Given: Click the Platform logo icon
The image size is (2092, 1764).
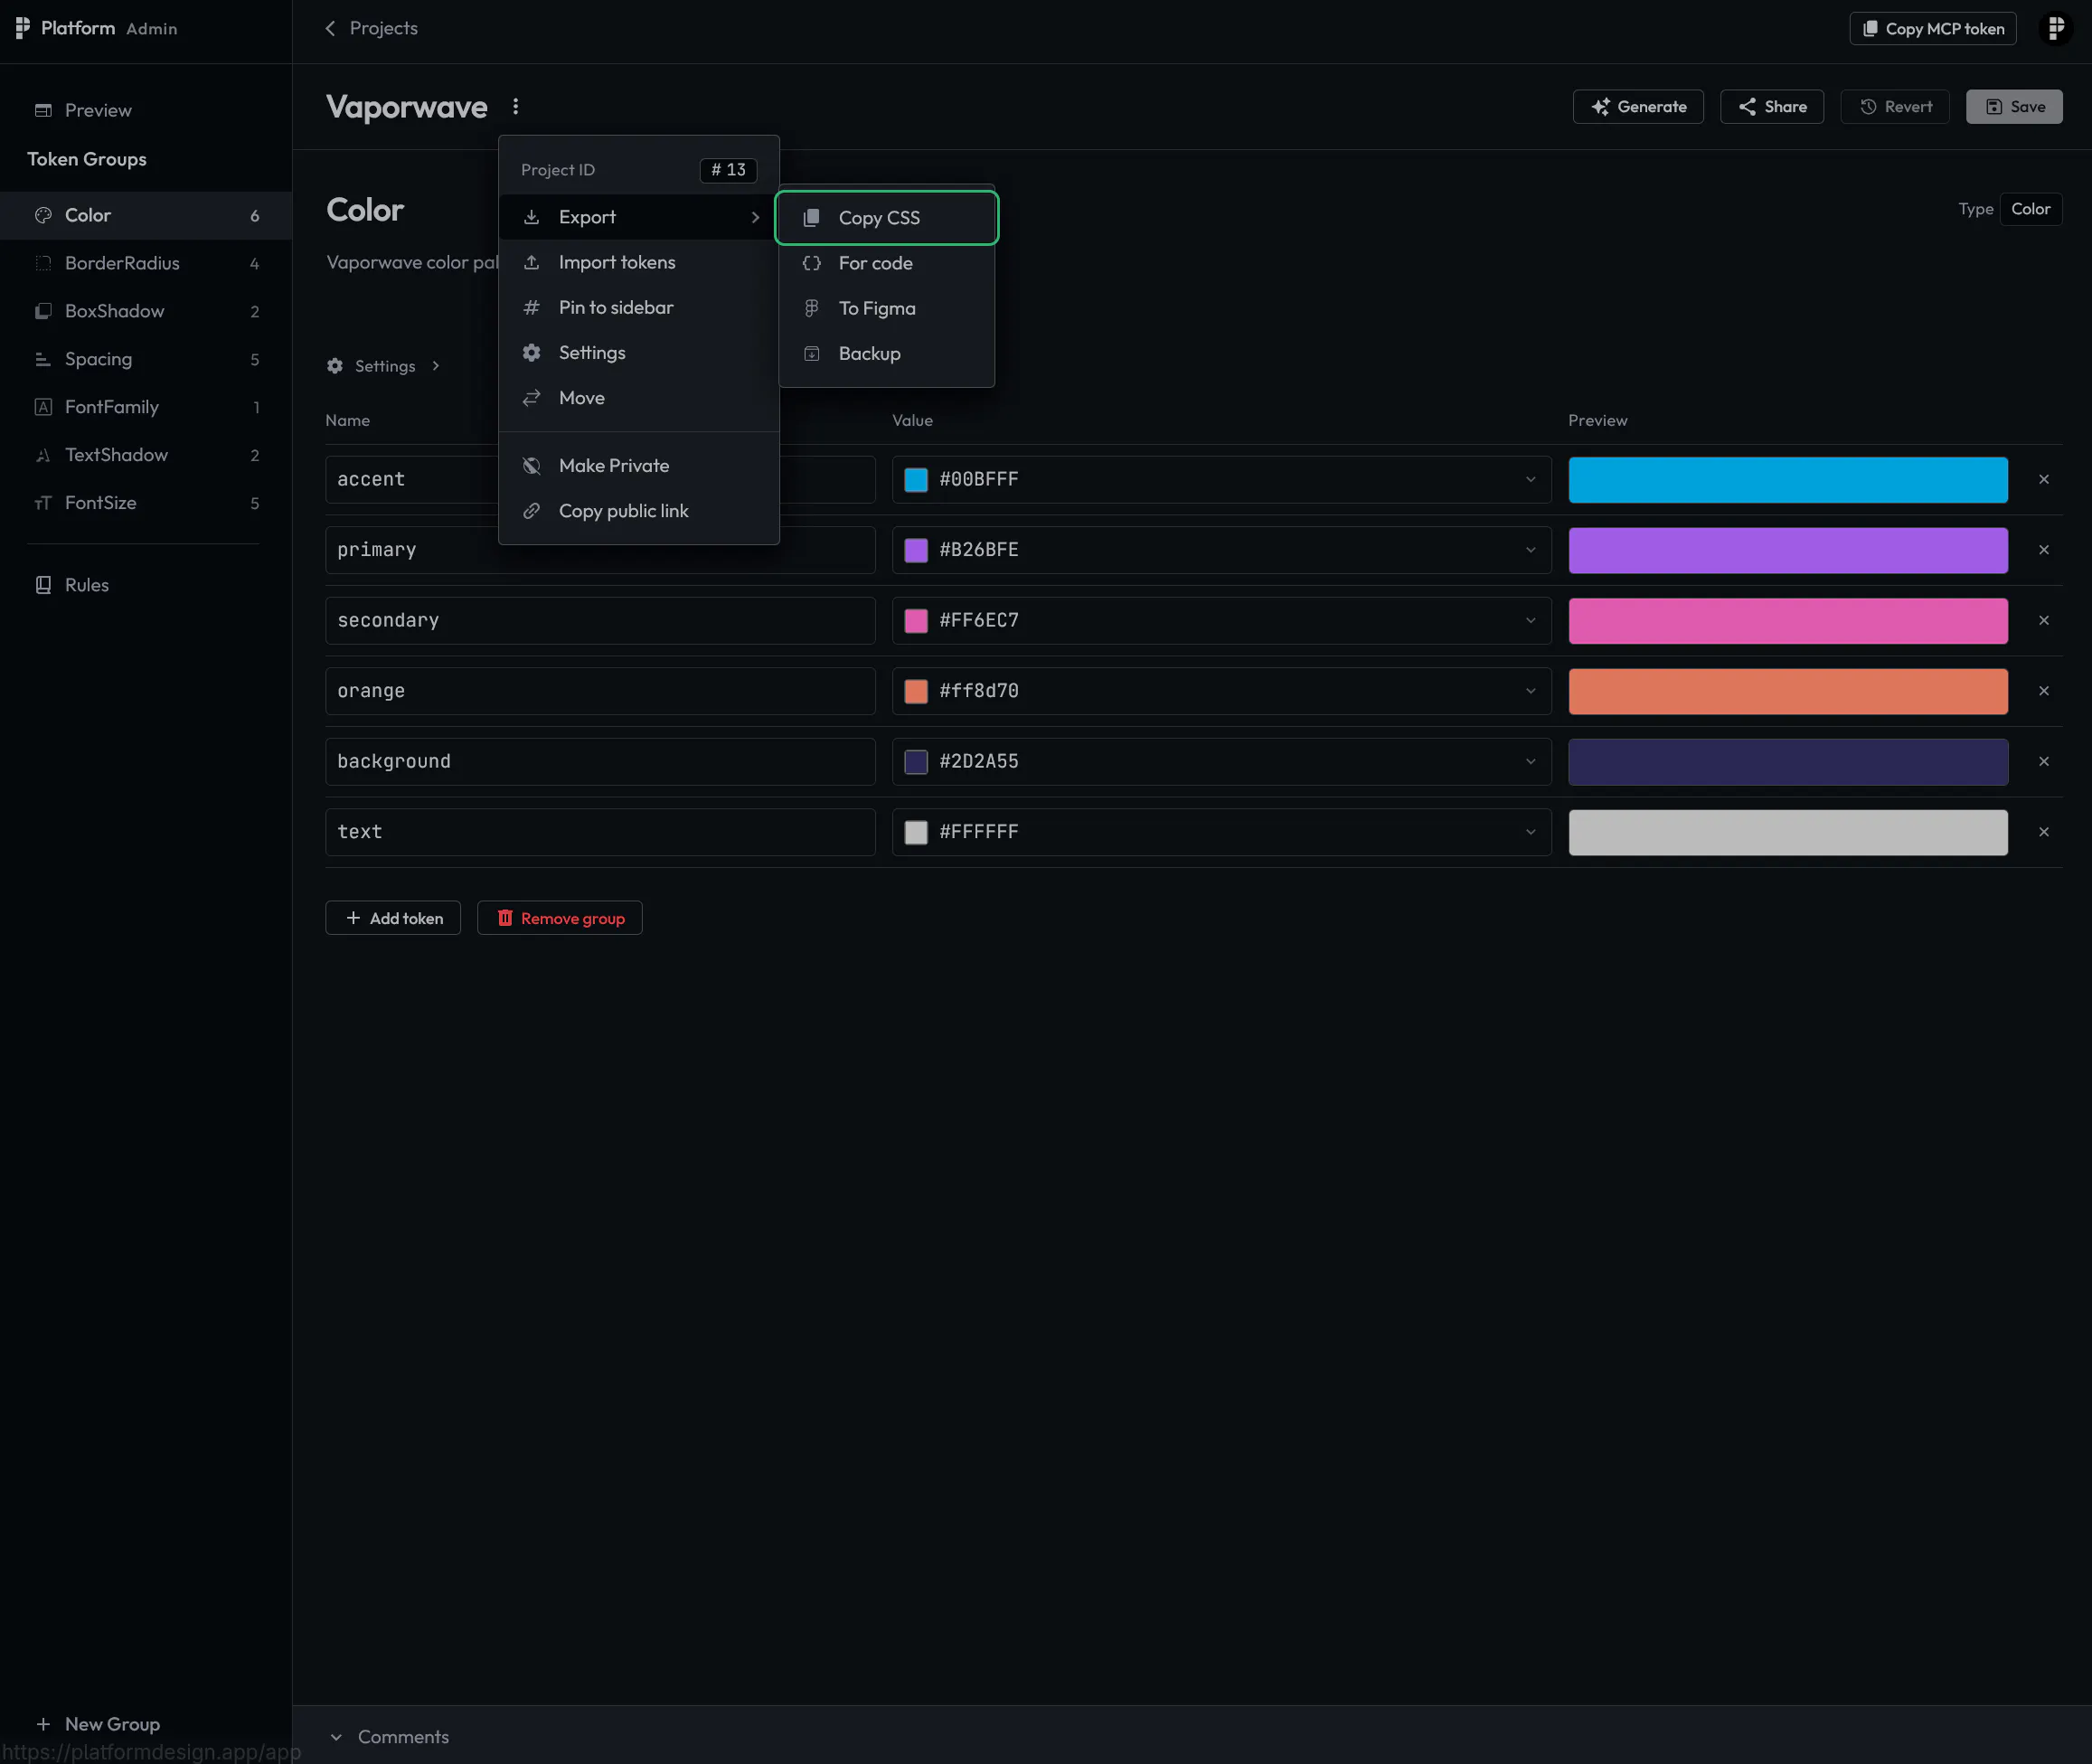Looking at the screenshot, I should [22, 28].
